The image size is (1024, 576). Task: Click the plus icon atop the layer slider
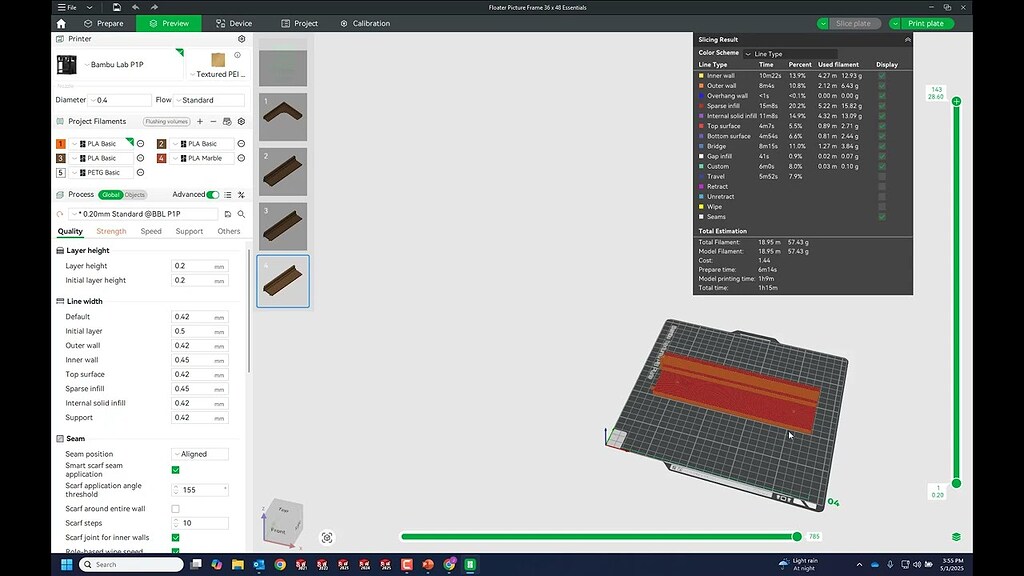click(x=956, y=101)
